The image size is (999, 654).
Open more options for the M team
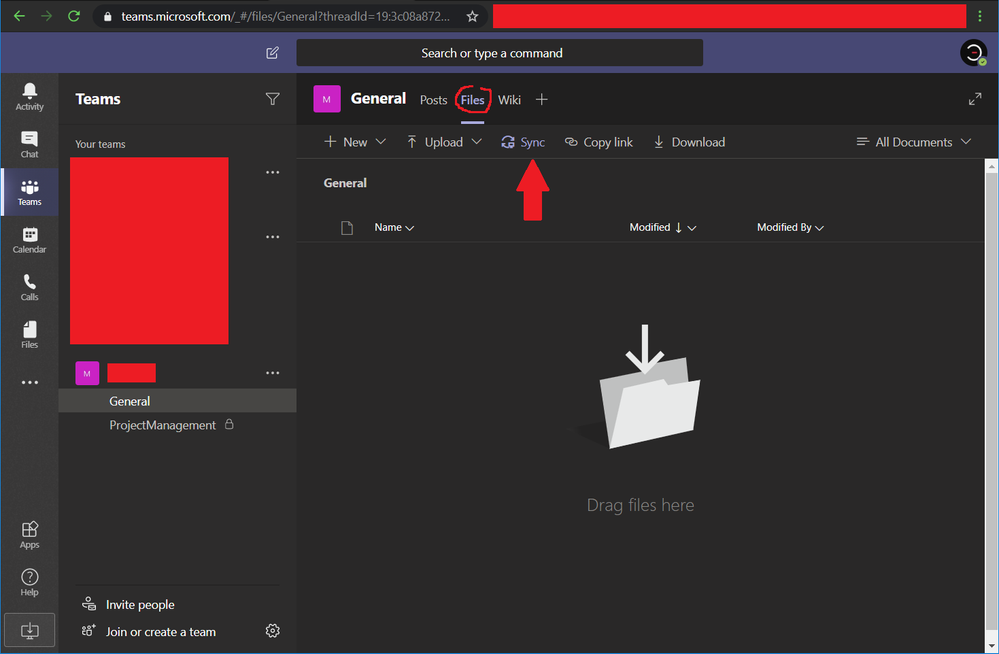[272, 373]
